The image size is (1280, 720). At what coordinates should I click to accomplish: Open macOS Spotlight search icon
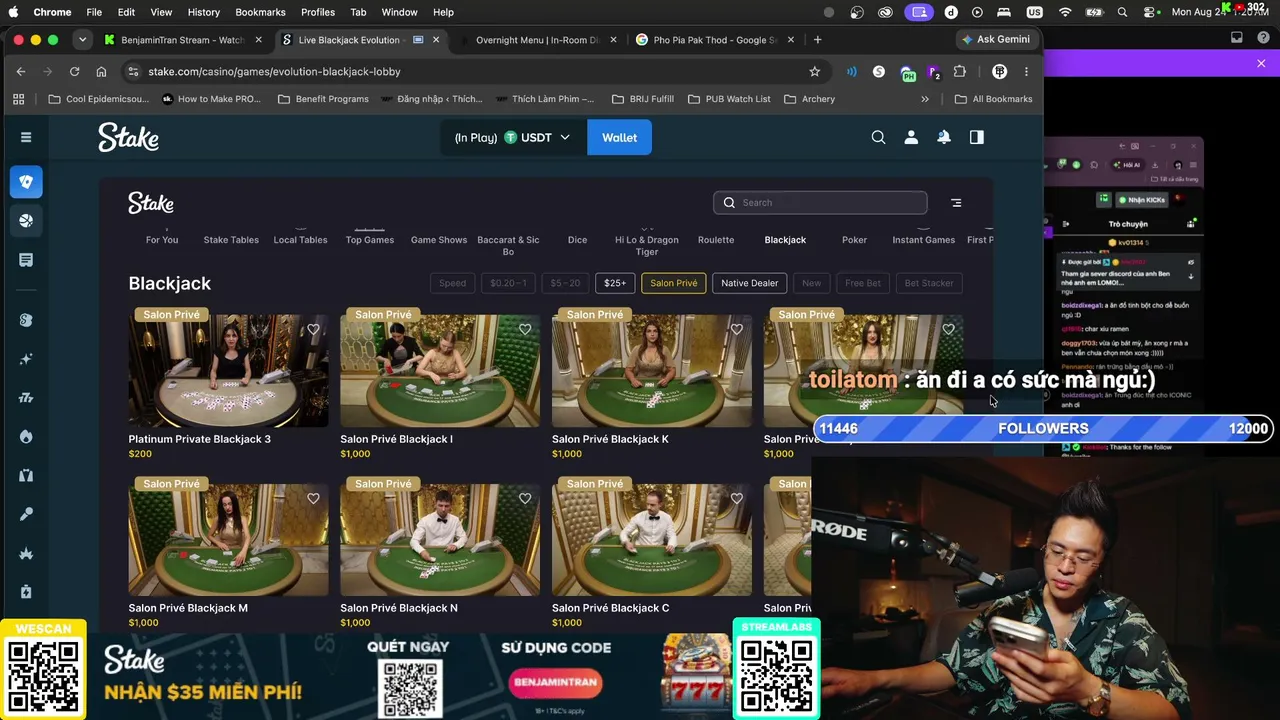[x=1123, y=12]
